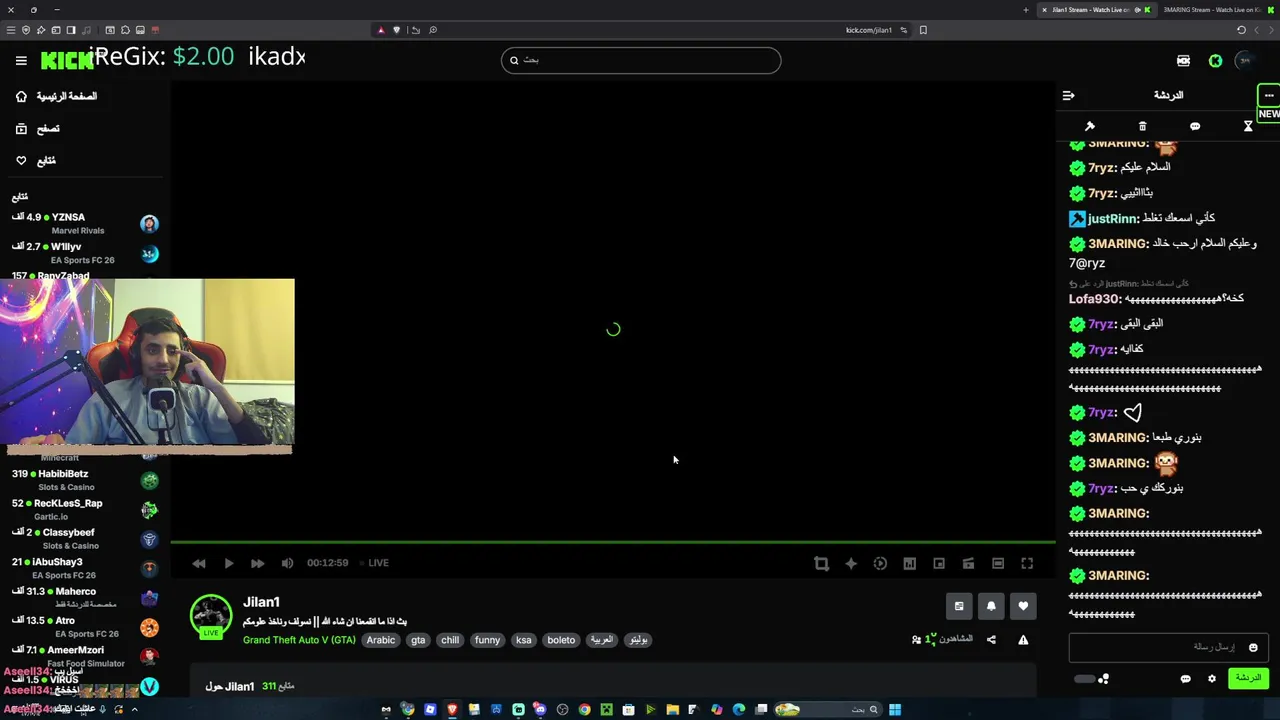Open RecKLesS_Rap channel in sidebar

click(x=85, y=510)
